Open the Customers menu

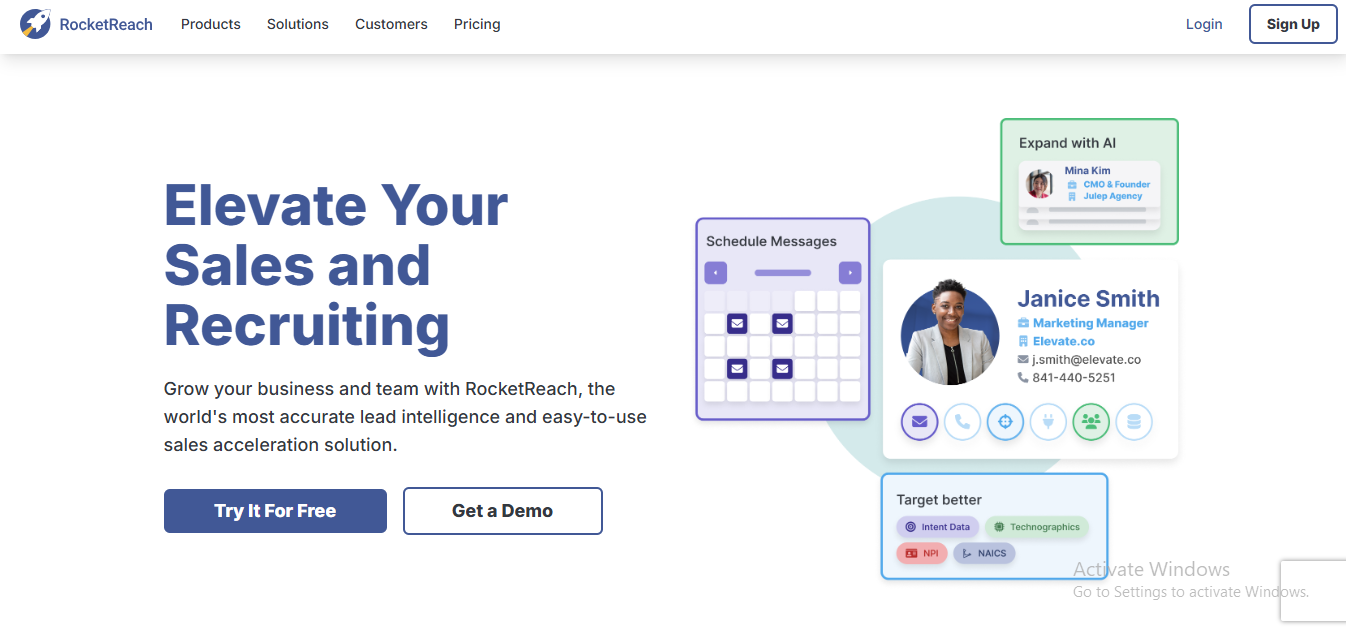pyautogui.click(x=391, y=24)
